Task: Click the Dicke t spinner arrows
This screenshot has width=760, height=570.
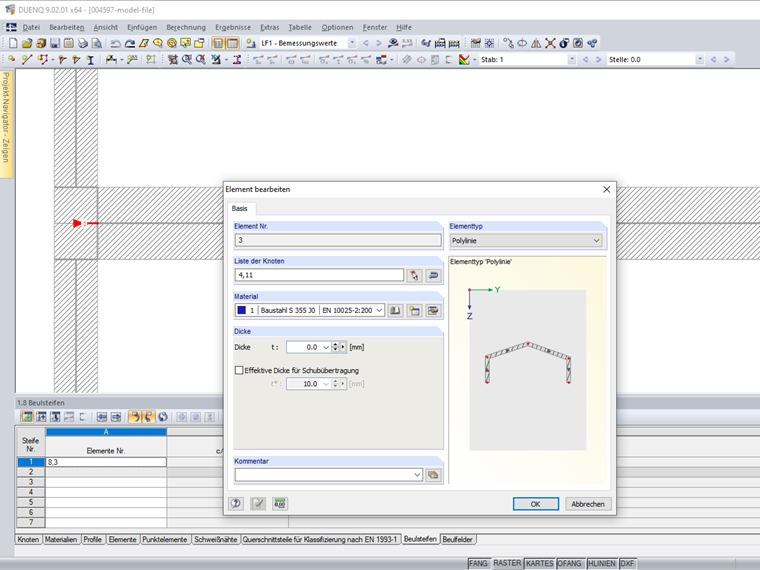Action: [x=335, y=347]
